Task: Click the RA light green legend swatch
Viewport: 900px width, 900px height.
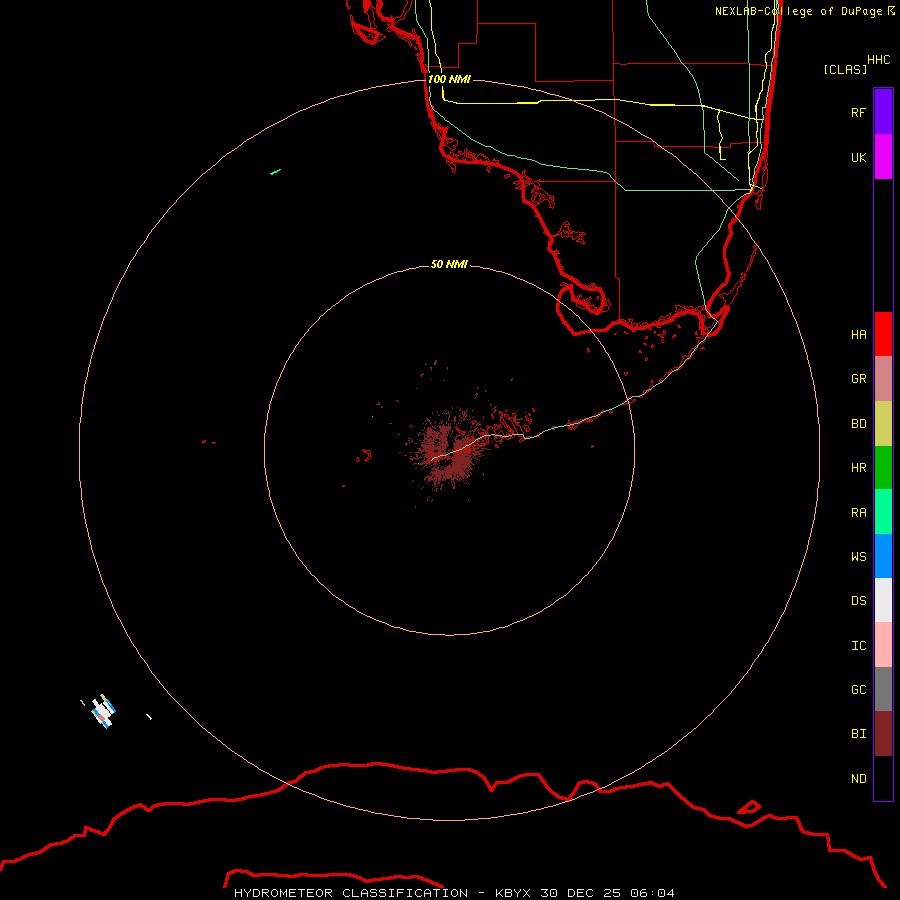Action: point(883,512)
